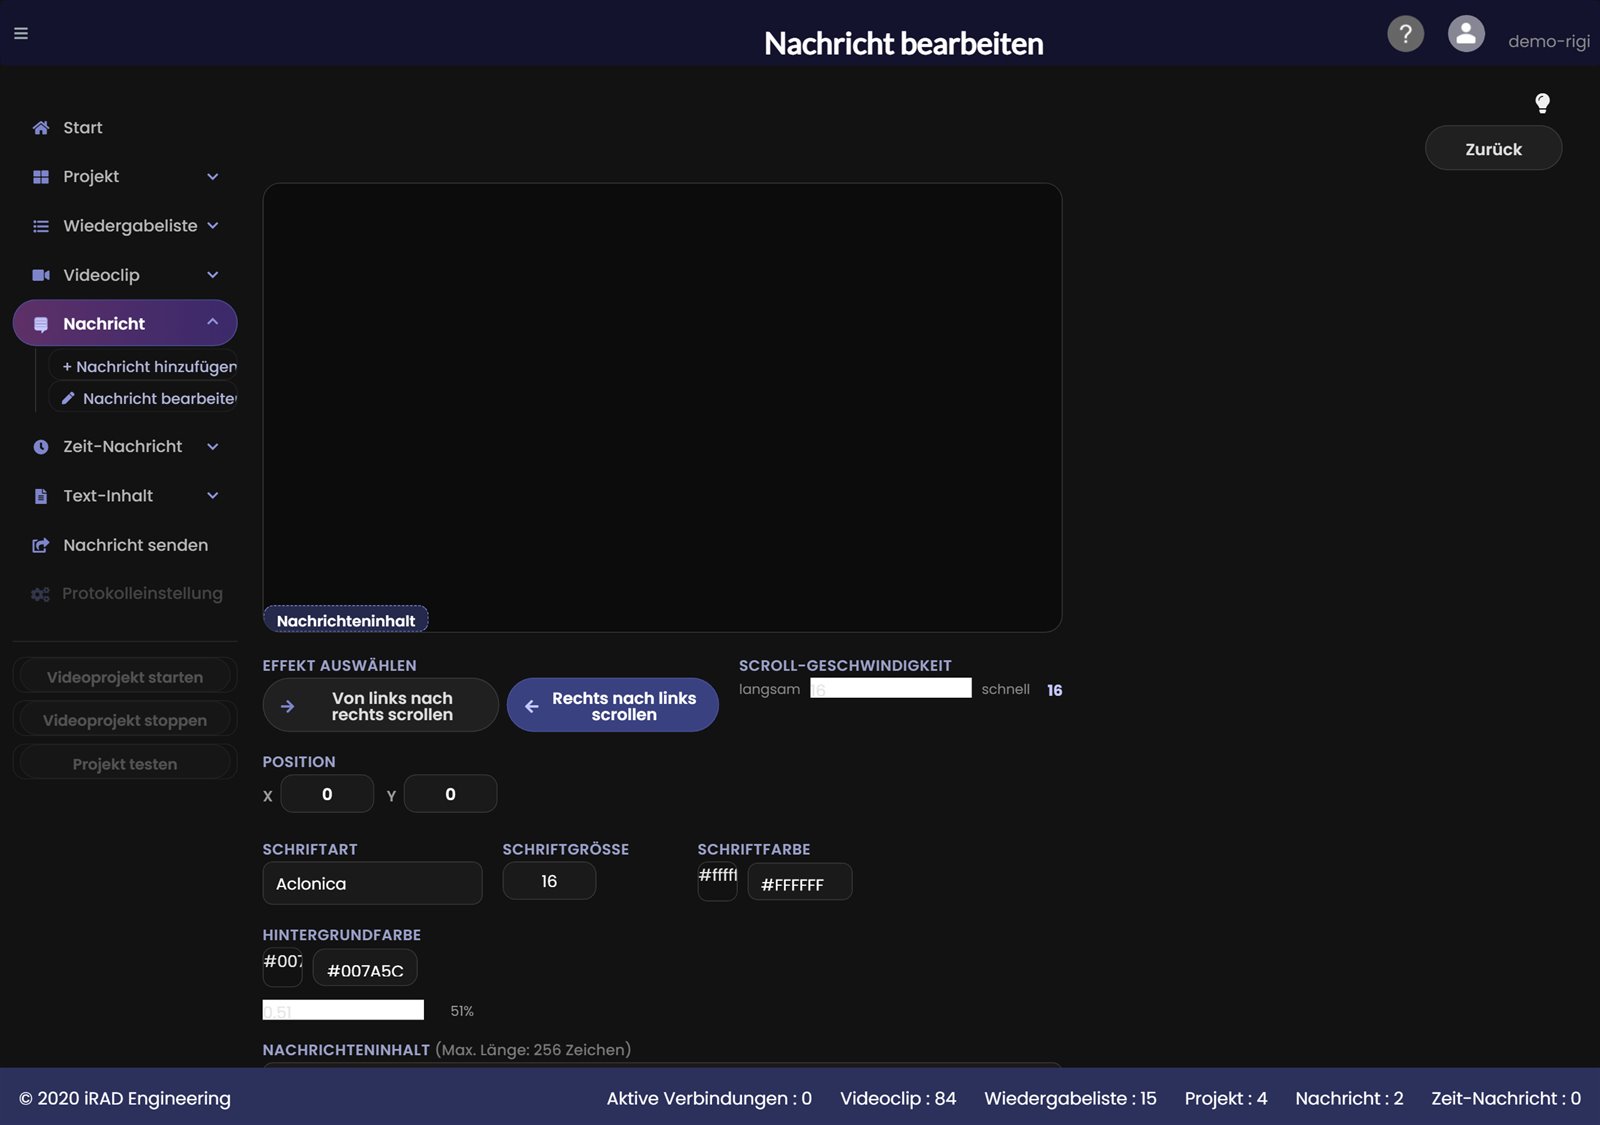Click the Y position input field

click(x=450, y=794)
